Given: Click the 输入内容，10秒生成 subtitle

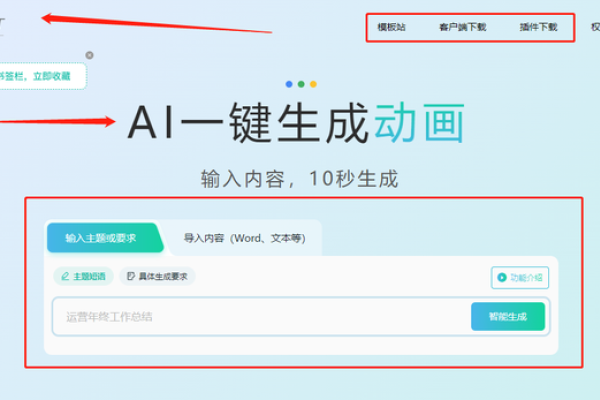Looking at the screenshot, I should tap(299, 179).
